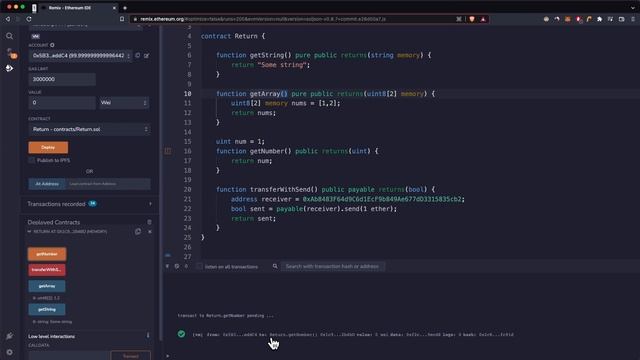Viewport: 640px width, 360px height.
Task: Copy the account address to clipboard
Action: coord(138,56)
